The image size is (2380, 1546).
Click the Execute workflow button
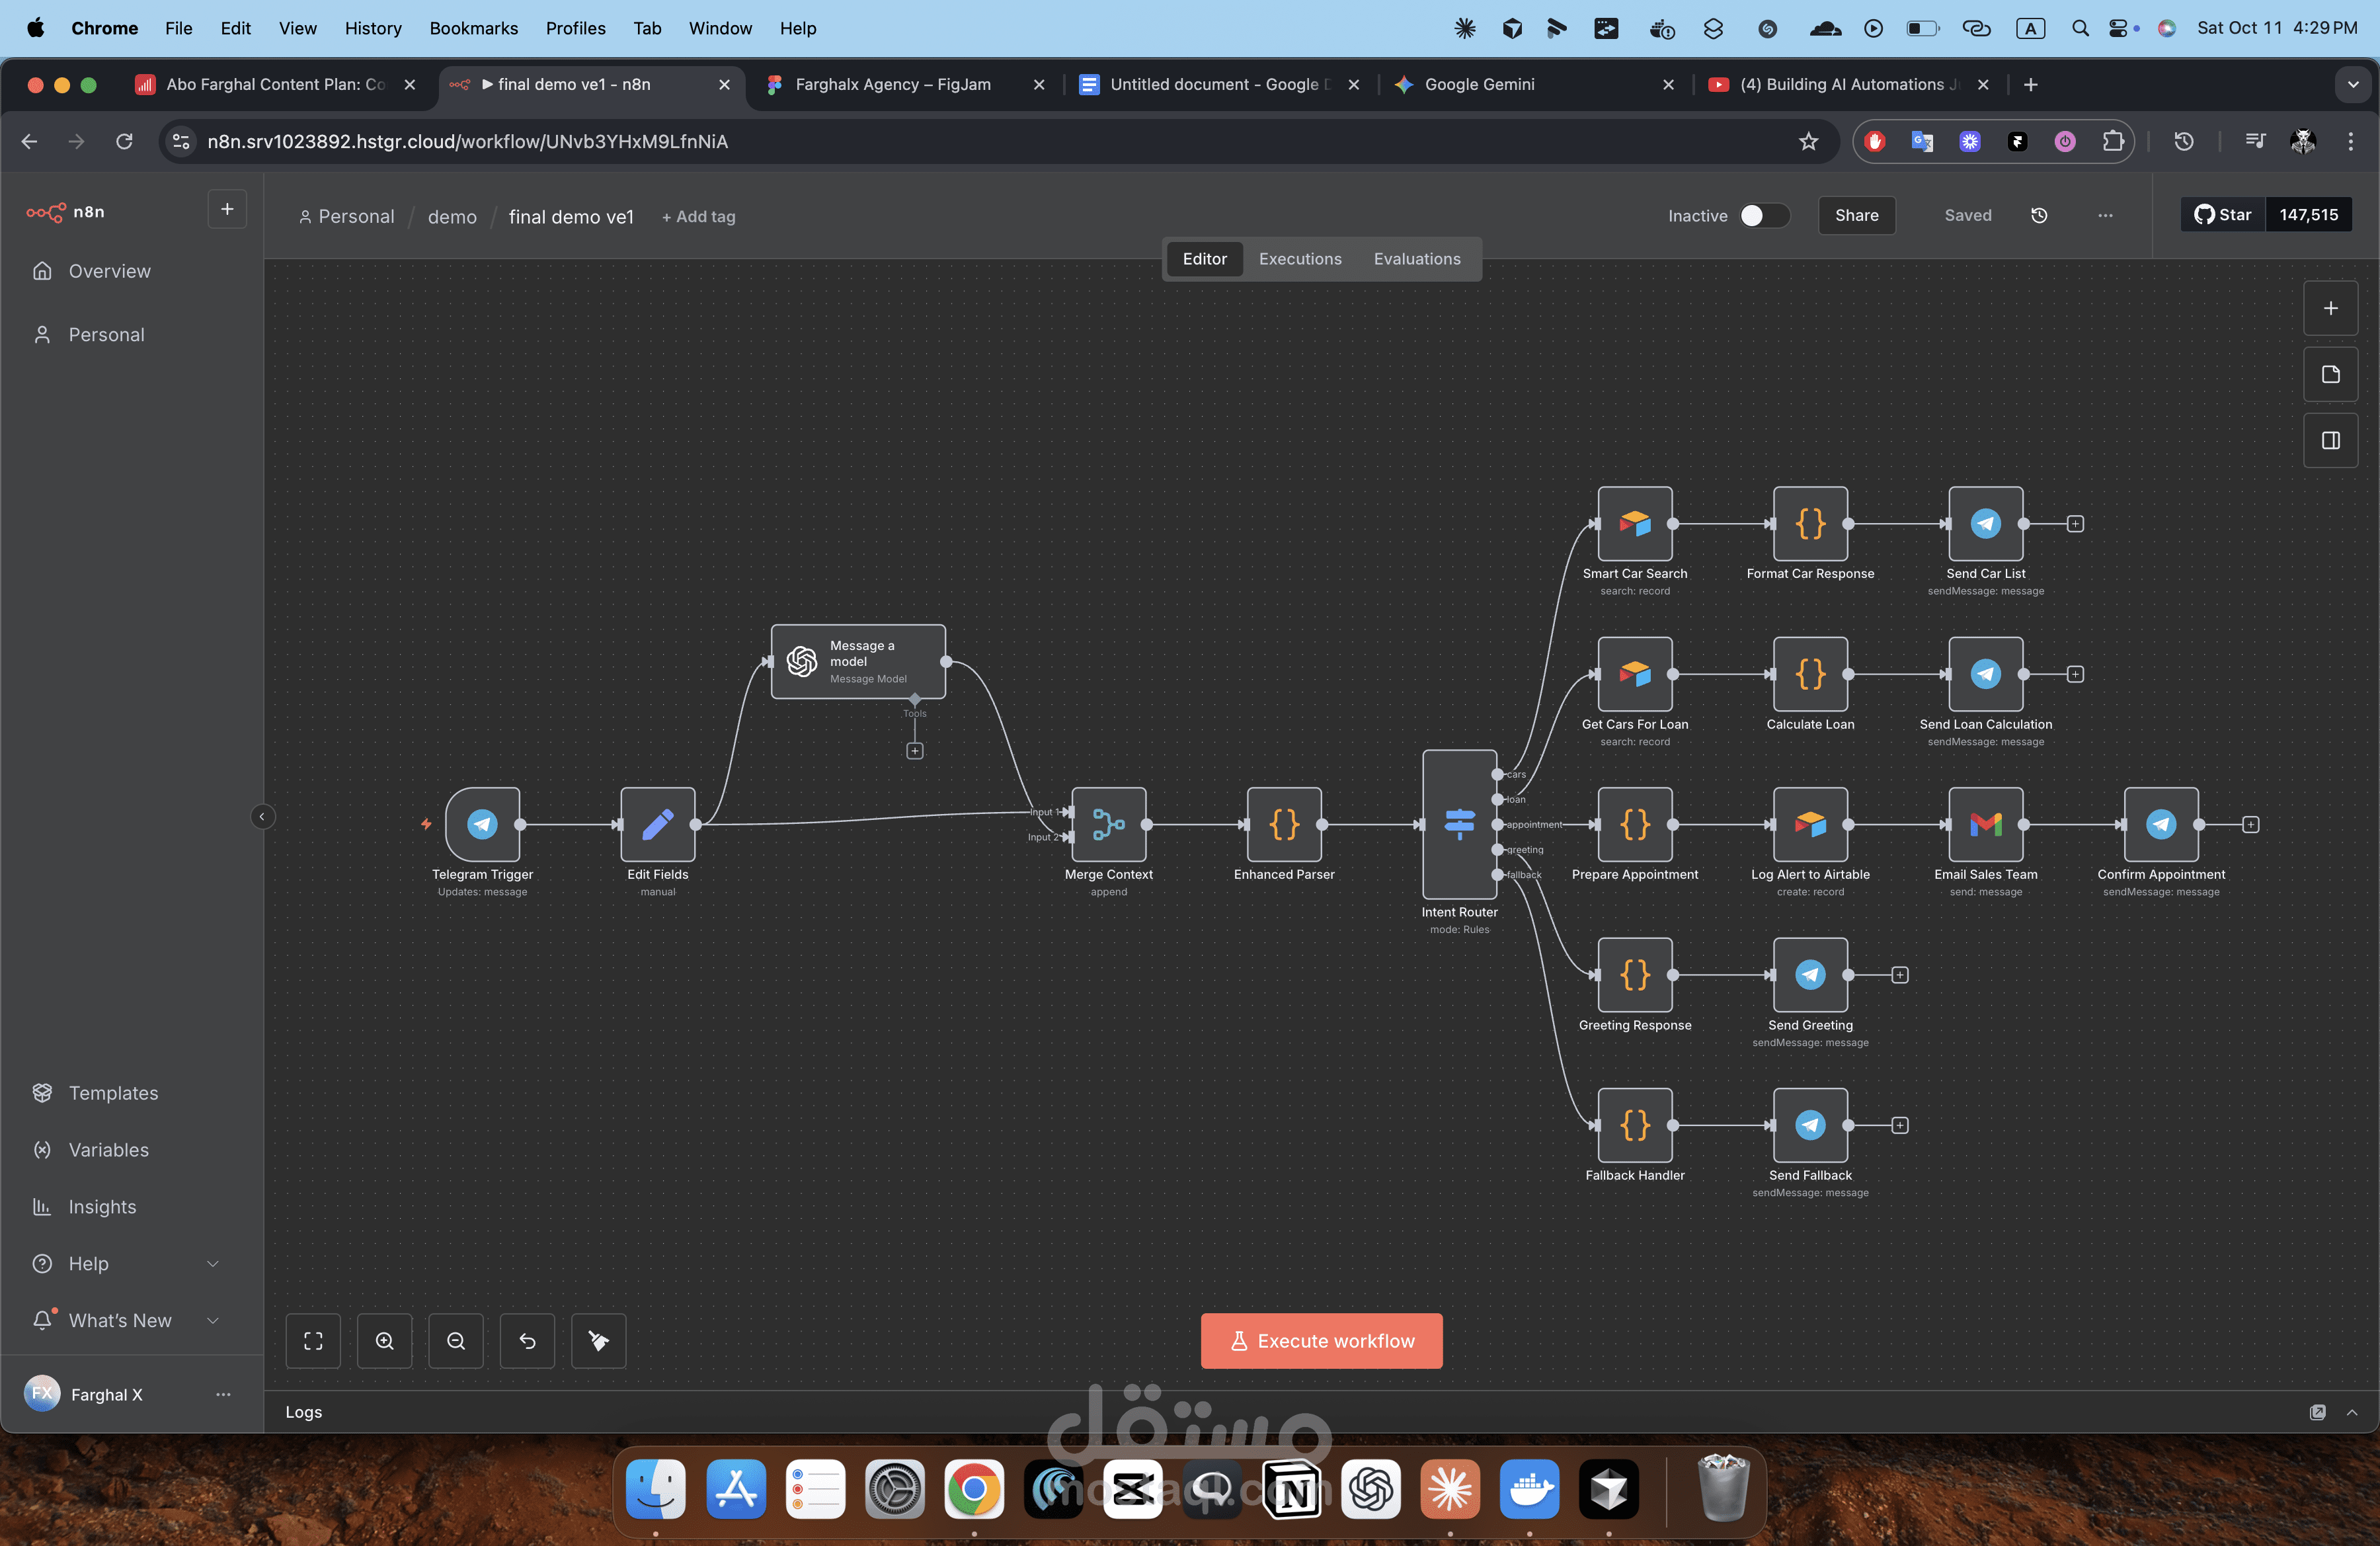(1321, 1340)
